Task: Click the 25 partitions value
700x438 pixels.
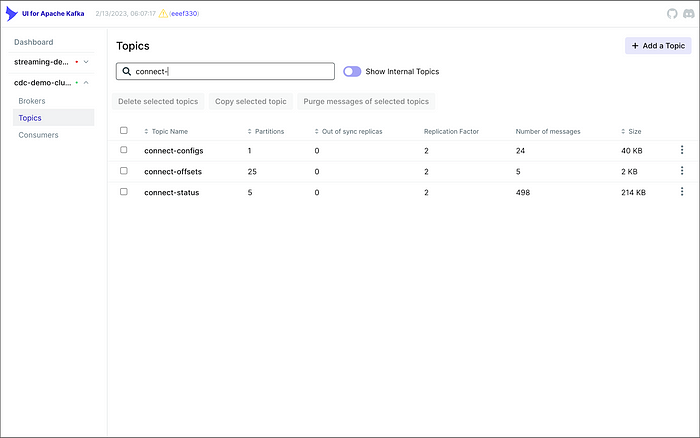Action: pos(252,171)
